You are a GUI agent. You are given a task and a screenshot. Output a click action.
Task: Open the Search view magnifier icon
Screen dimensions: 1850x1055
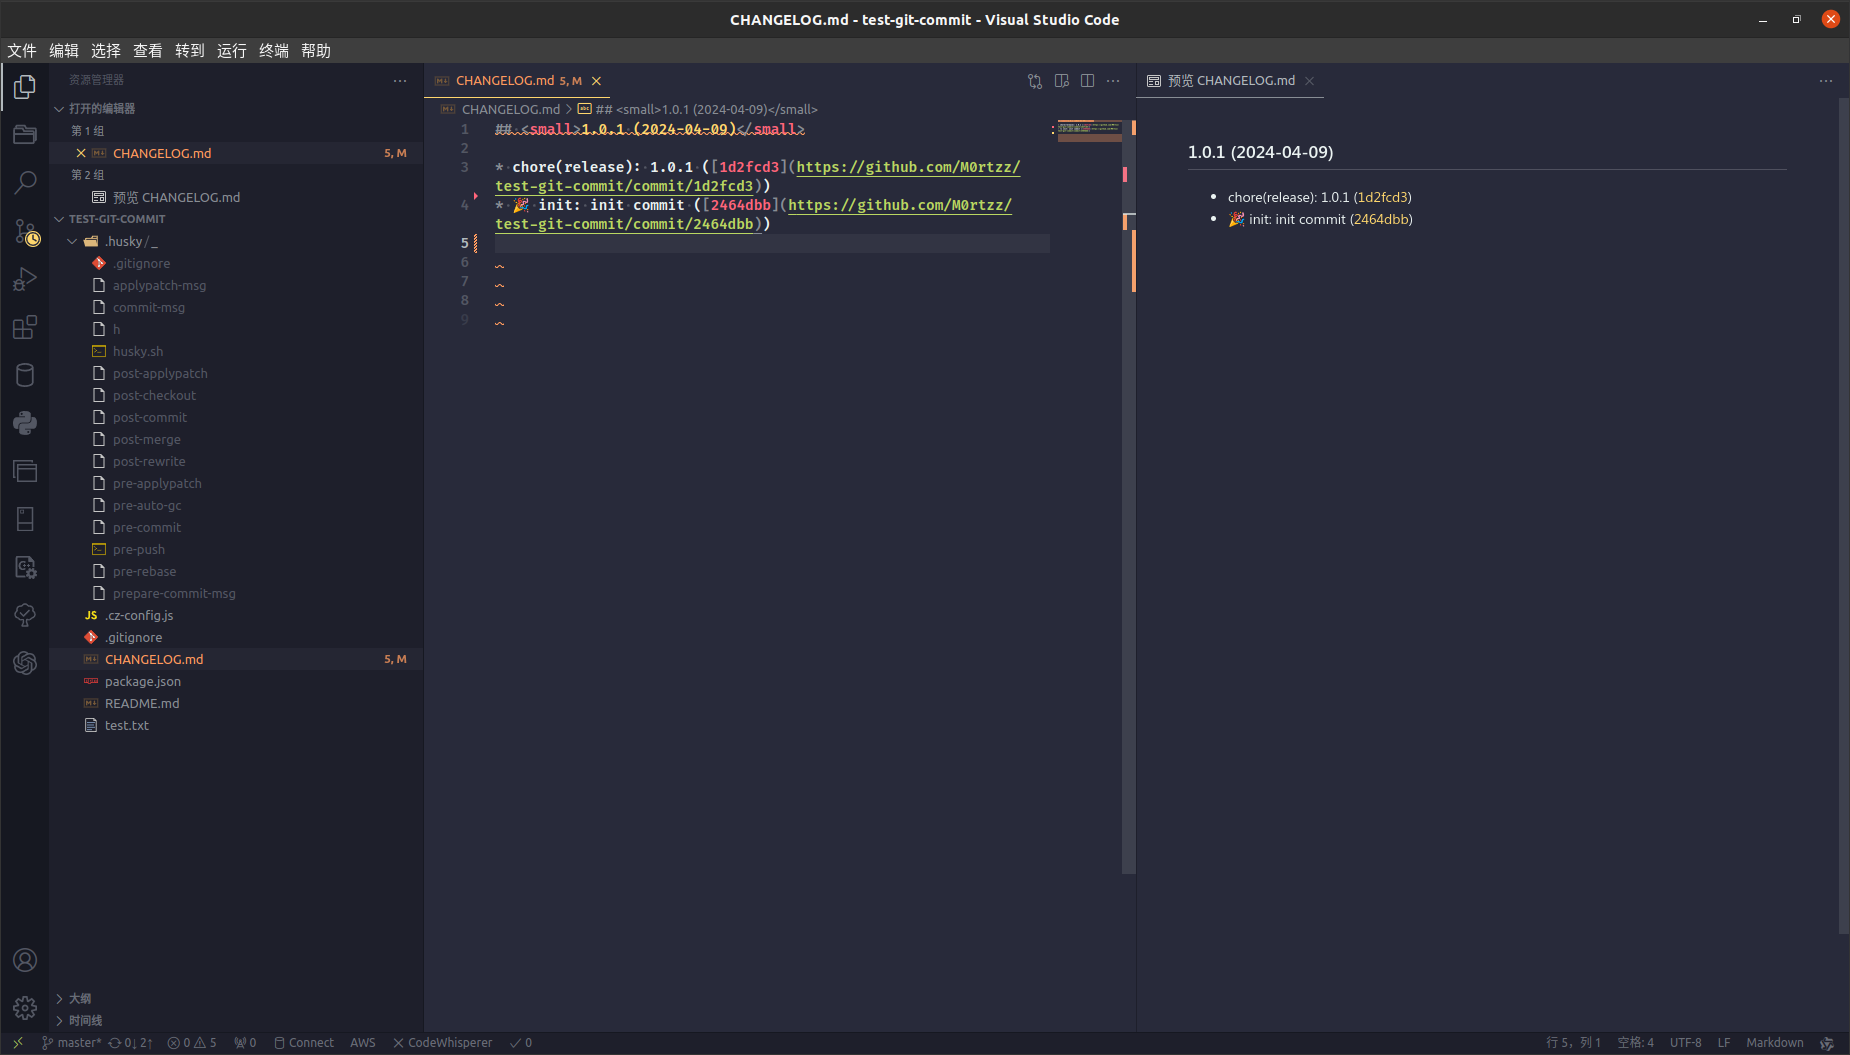(x=25, y=182)
